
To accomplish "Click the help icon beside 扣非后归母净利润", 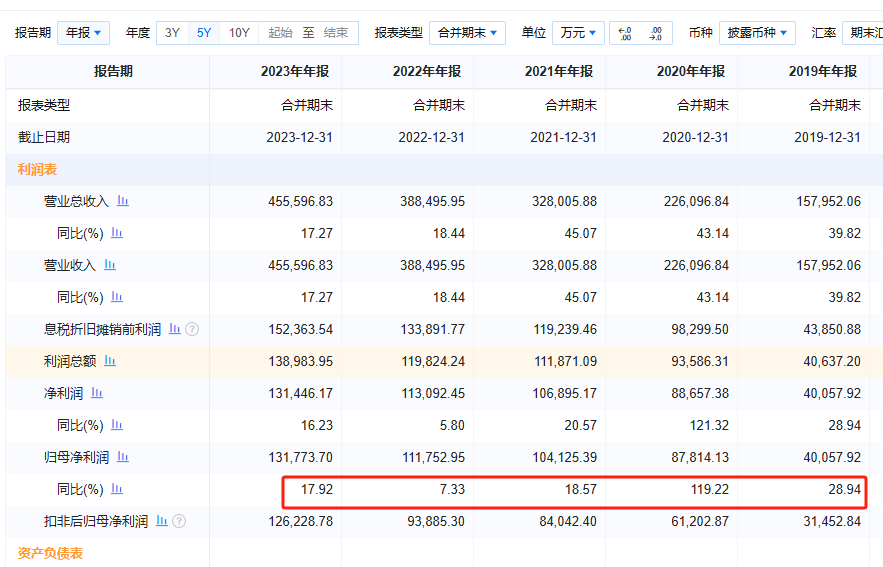I will pos(179,521).
